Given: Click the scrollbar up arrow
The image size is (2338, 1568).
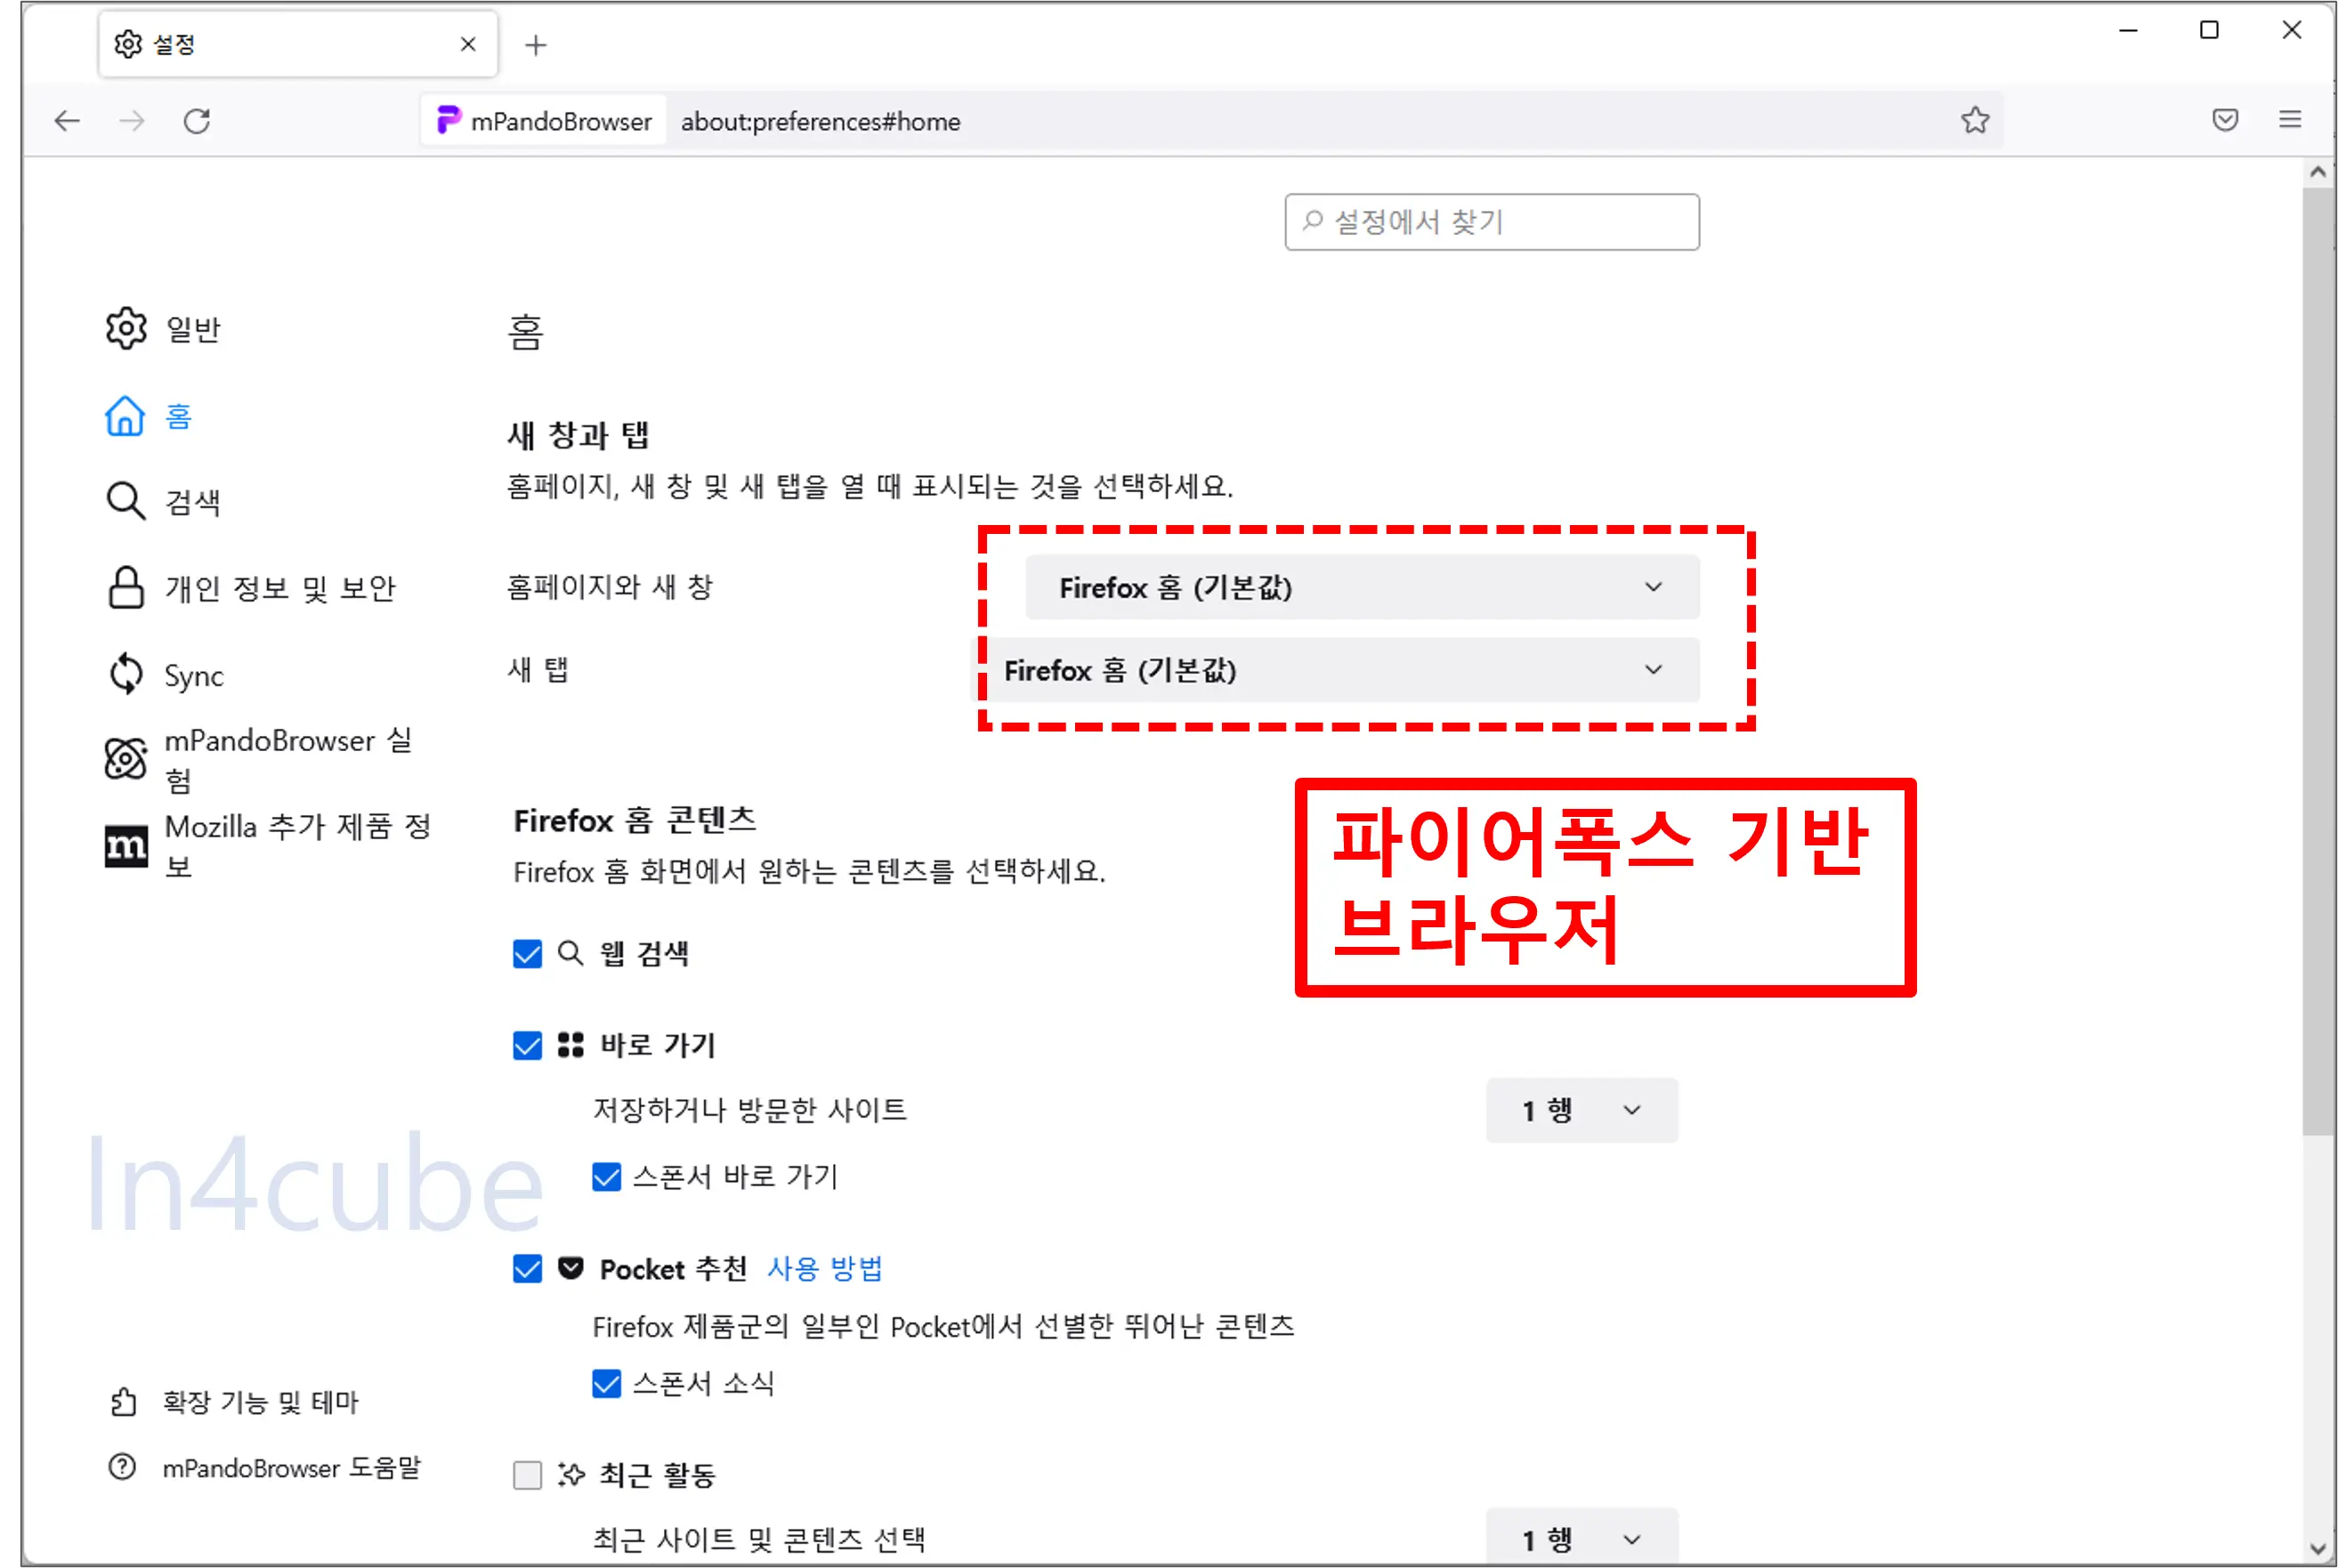Looking at the screenshot, I should pos(2317,172).
